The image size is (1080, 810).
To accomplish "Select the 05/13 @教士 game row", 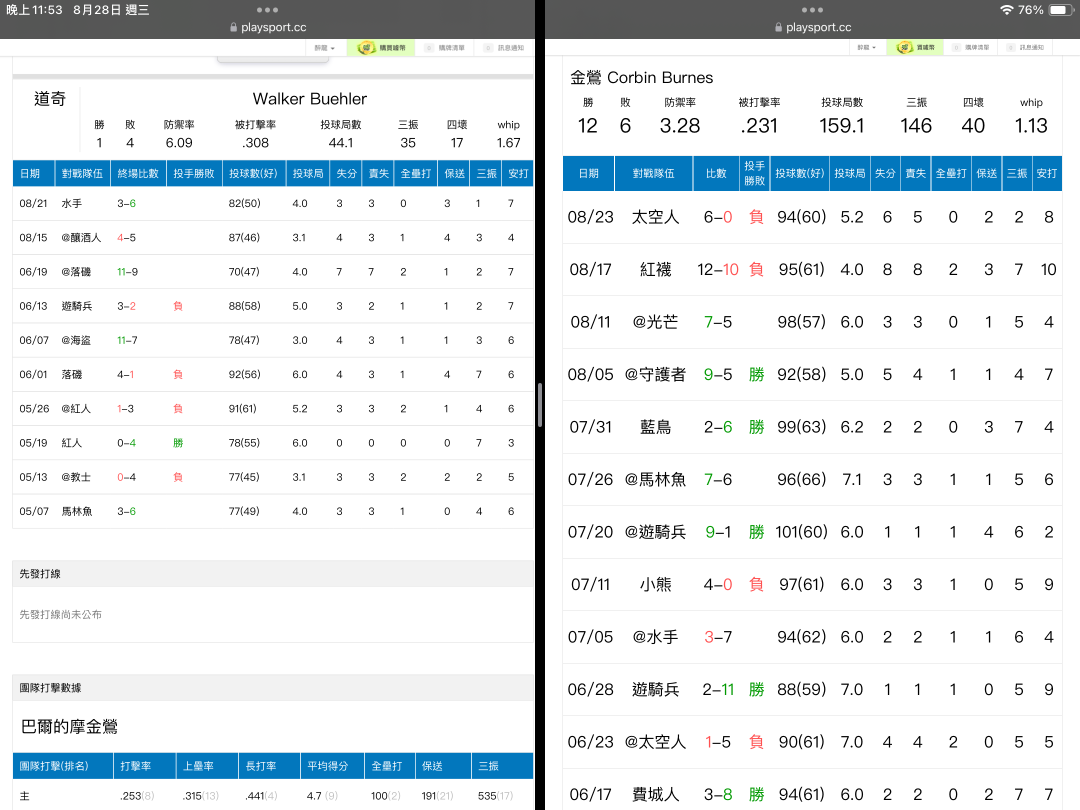I will tap(273, 477).
